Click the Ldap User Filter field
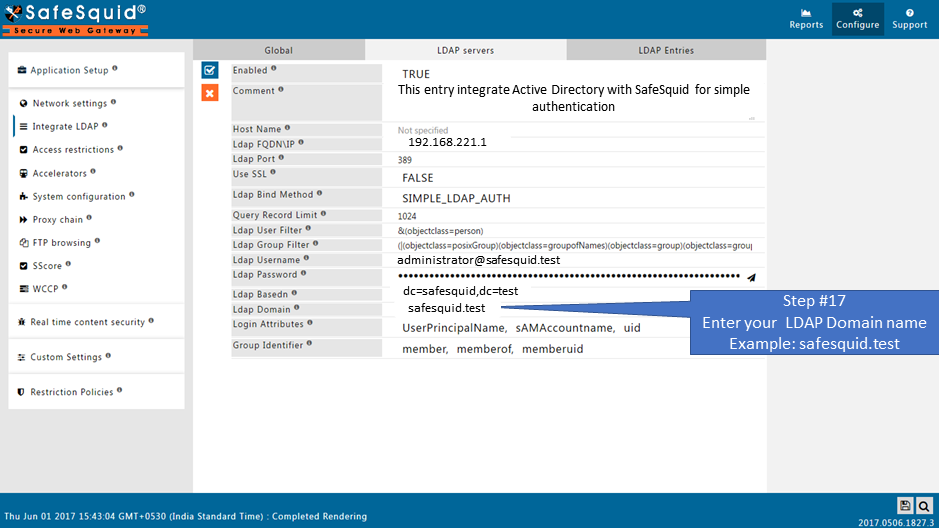 tap(574, 230)
